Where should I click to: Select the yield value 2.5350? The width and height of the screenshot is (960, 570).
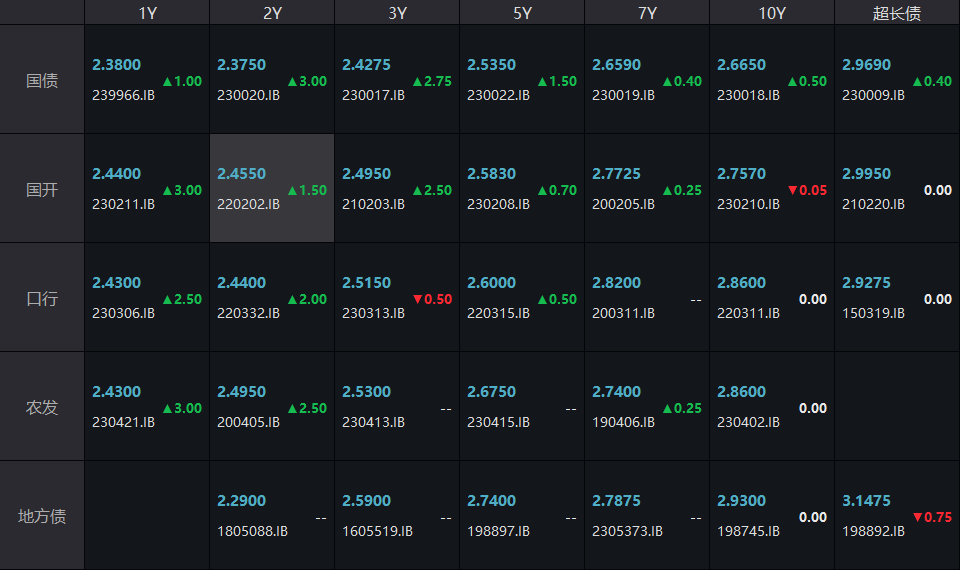coord(491,65)
